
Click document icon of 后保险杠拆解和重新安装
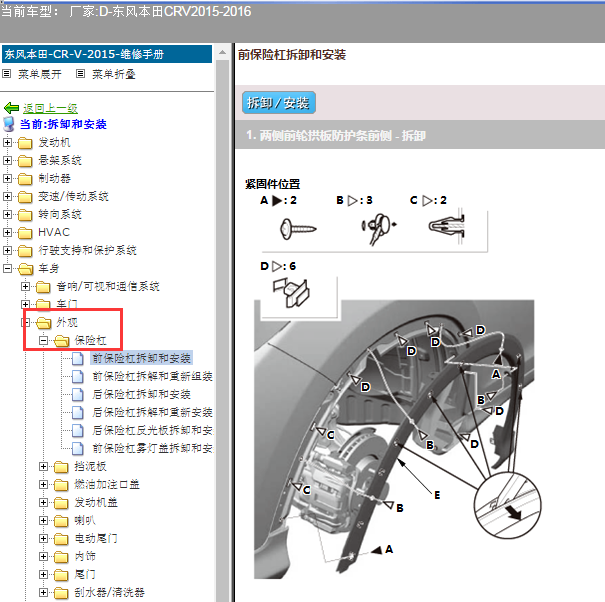tap(78, 413)
